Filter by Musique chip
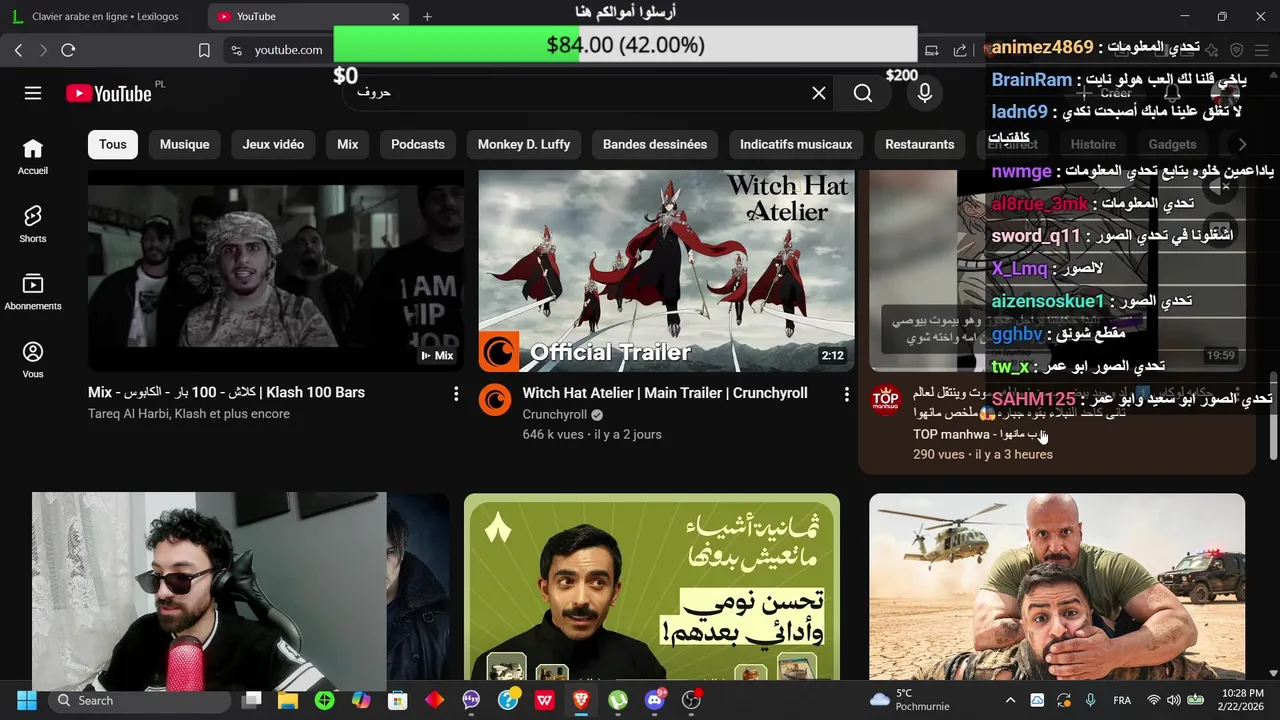Viewport: 1280px width, 720px height. point(185,144)
